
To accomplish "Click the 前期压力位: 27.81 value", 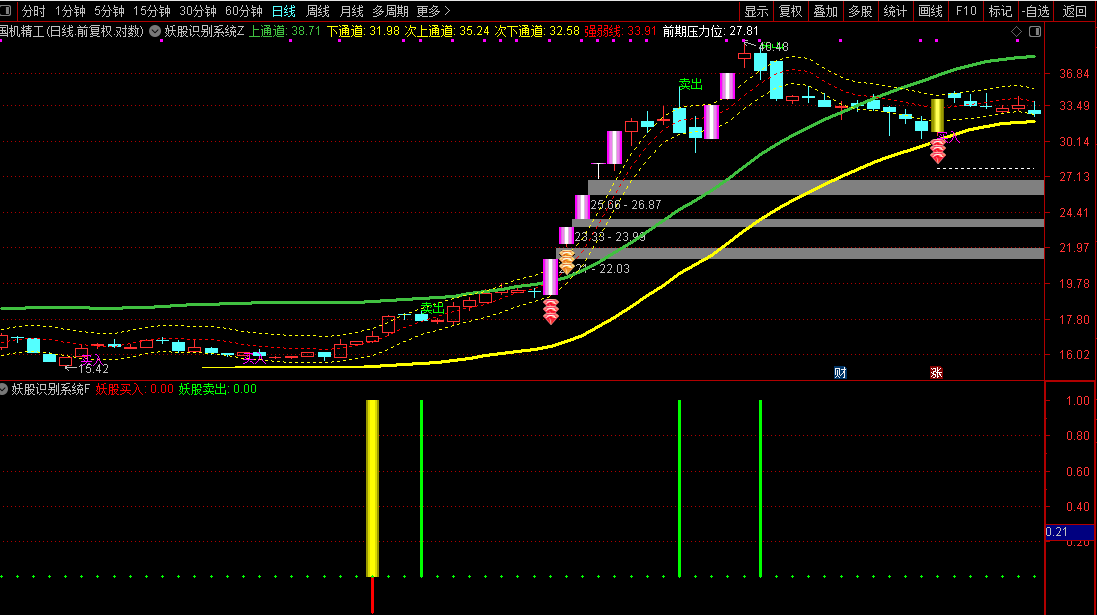I will coord(711,31).
